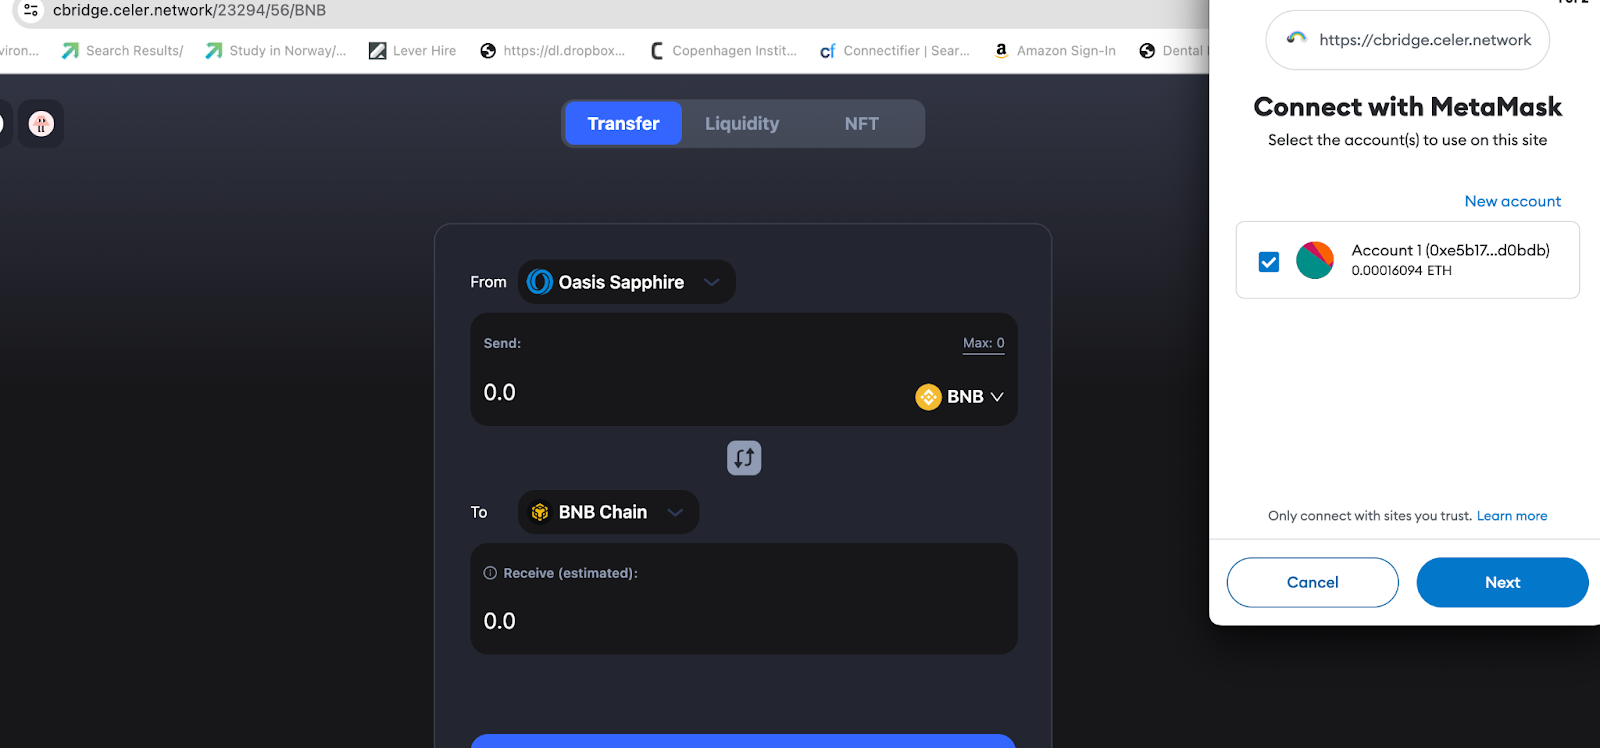Click the Send amount input field
This screenshot has height=748, width=1600.
click(x=690, y=393)
